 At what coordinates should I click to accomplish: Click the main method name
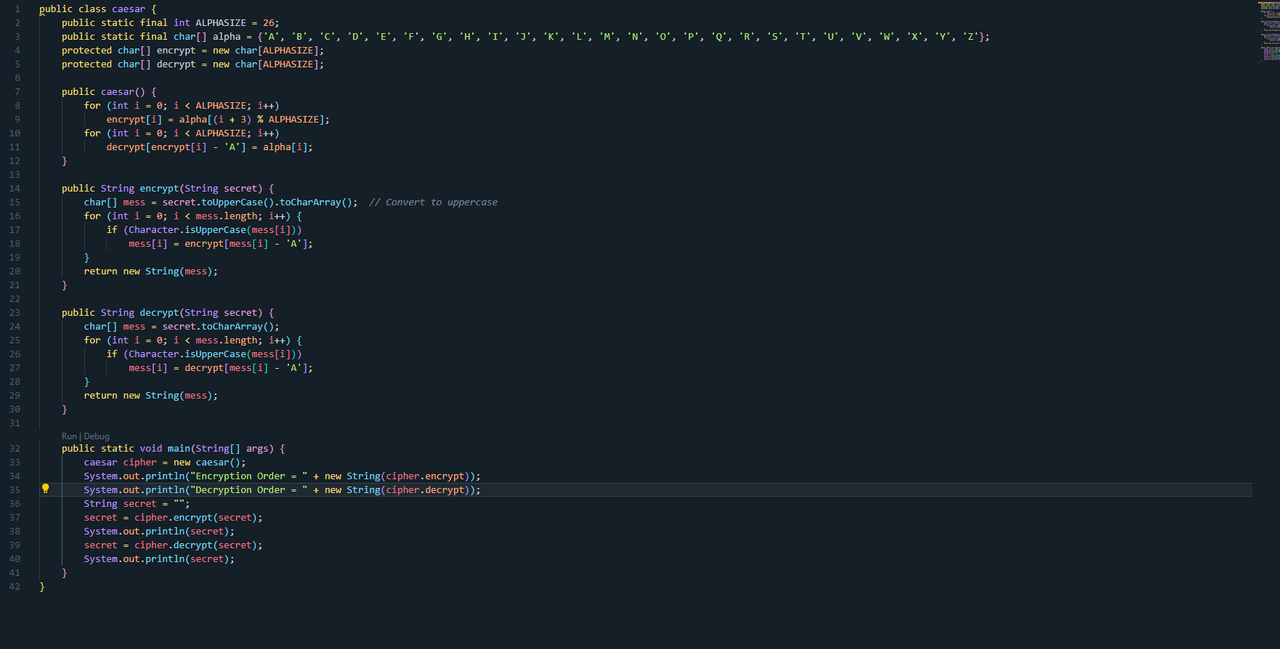coord(179,448)
